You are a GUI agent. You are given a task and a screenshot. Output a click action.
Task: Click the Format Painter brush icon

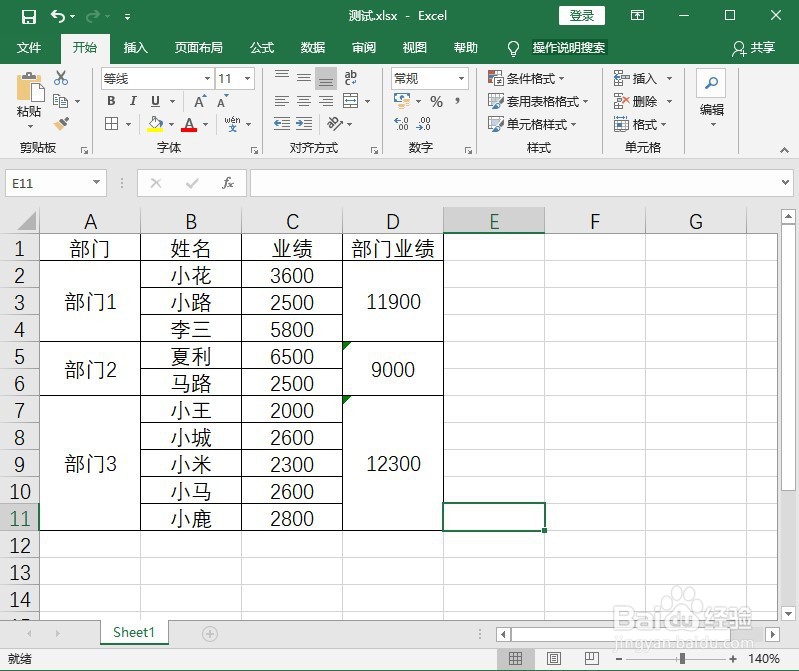(x=61, y=123)
